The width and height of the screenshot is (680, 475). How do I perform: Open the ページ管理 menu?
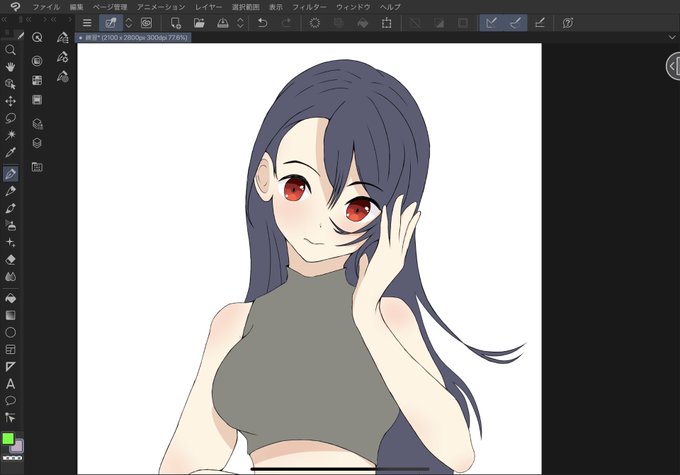coord(110,7)
